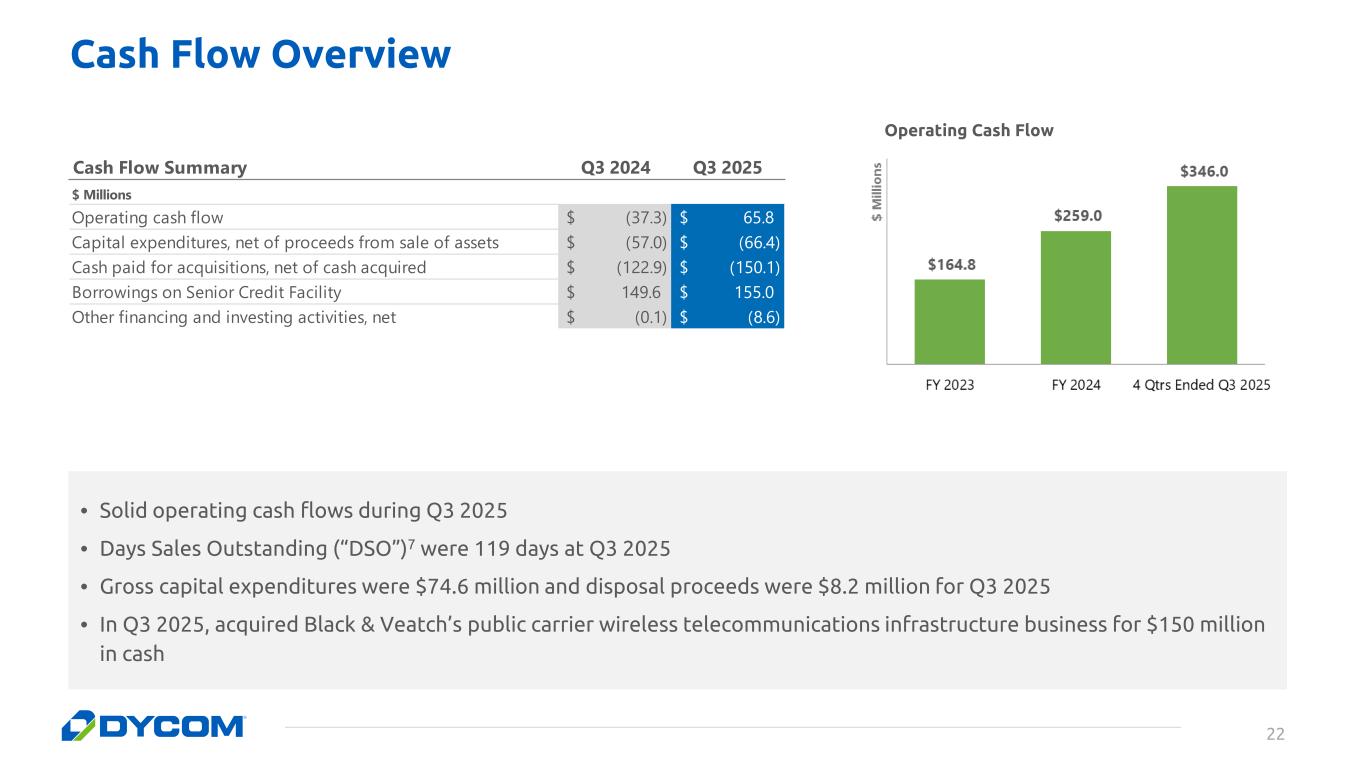1365x766 pixels.
Task: Click the page number 22
Action: click(x=1275, y=735)
